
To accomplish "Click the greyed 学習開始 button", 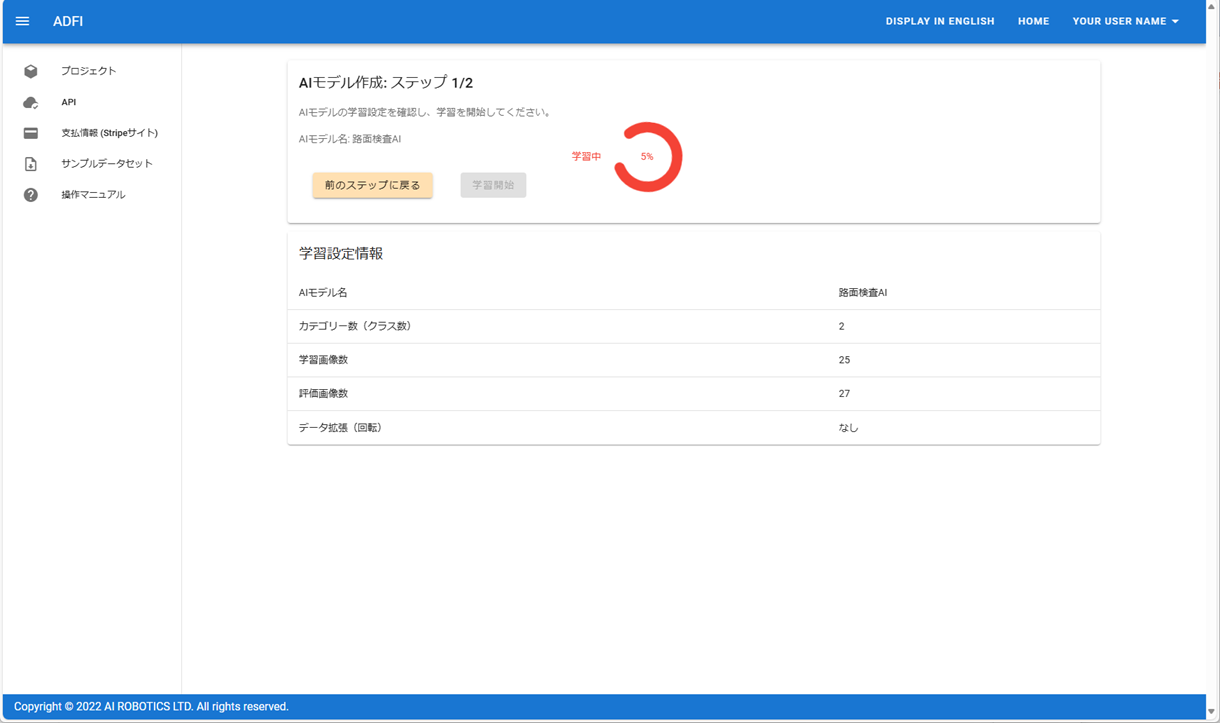I will (x=493, y=185).
